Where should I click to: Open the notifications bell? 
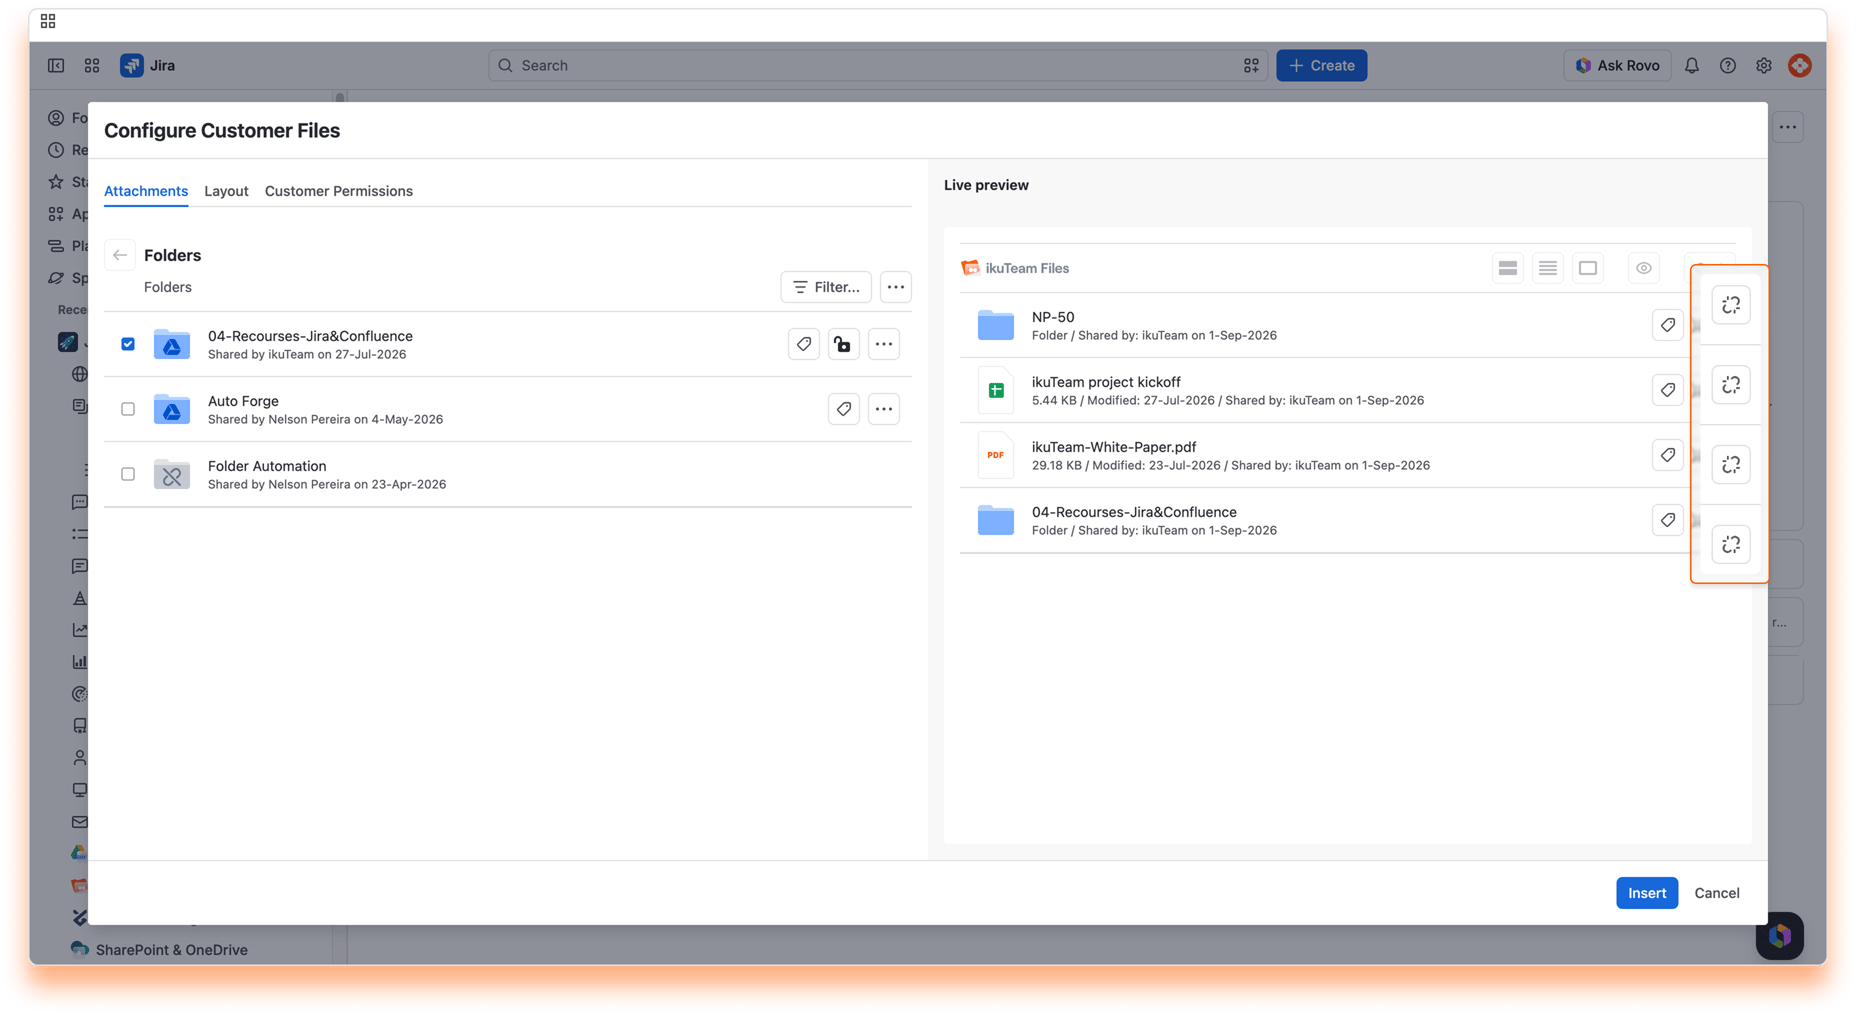click(1692, 65)
